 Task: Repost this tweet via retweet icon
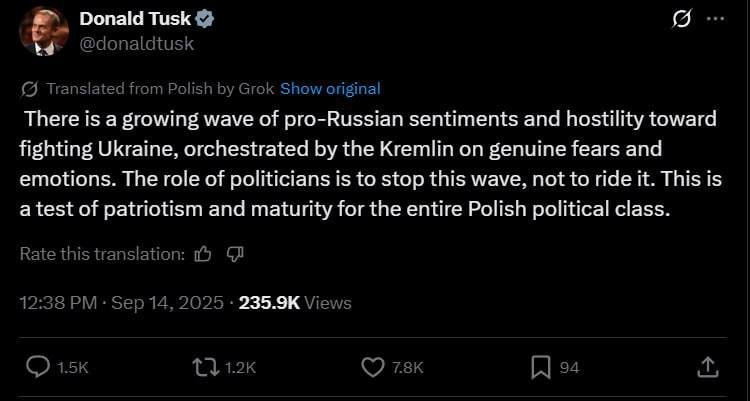pyautogui.click(x=206, y=367)
